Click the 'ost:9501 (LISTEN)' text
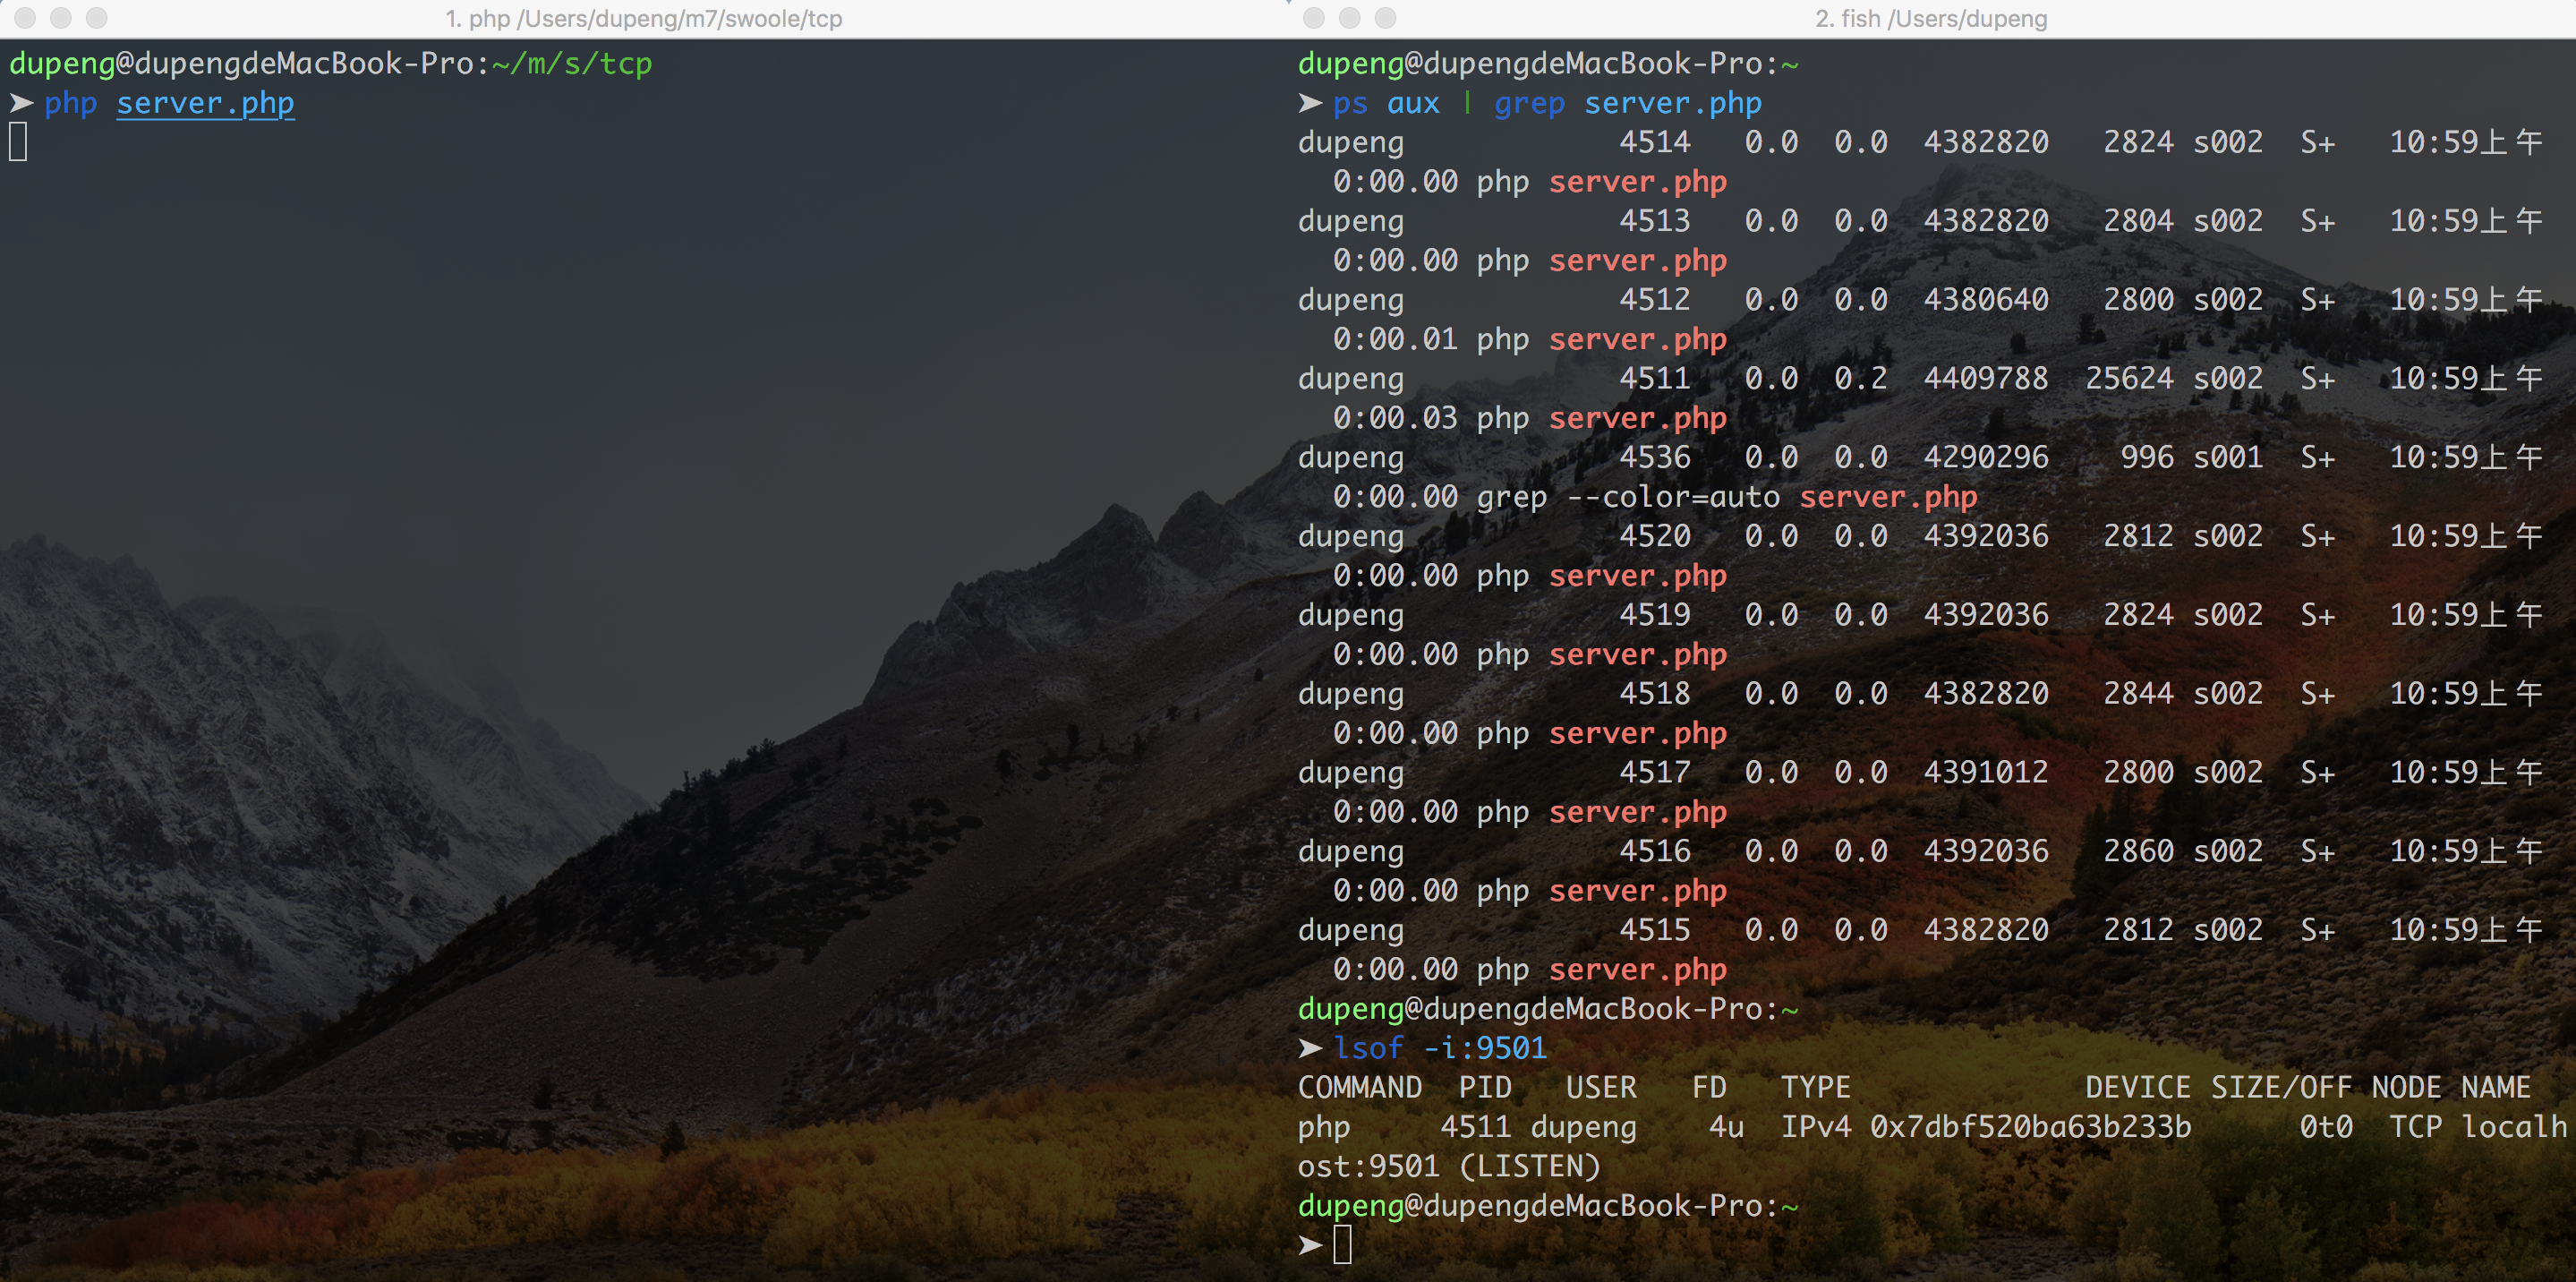This screenshot has height=1282, width=2576. [1449, 1166]
